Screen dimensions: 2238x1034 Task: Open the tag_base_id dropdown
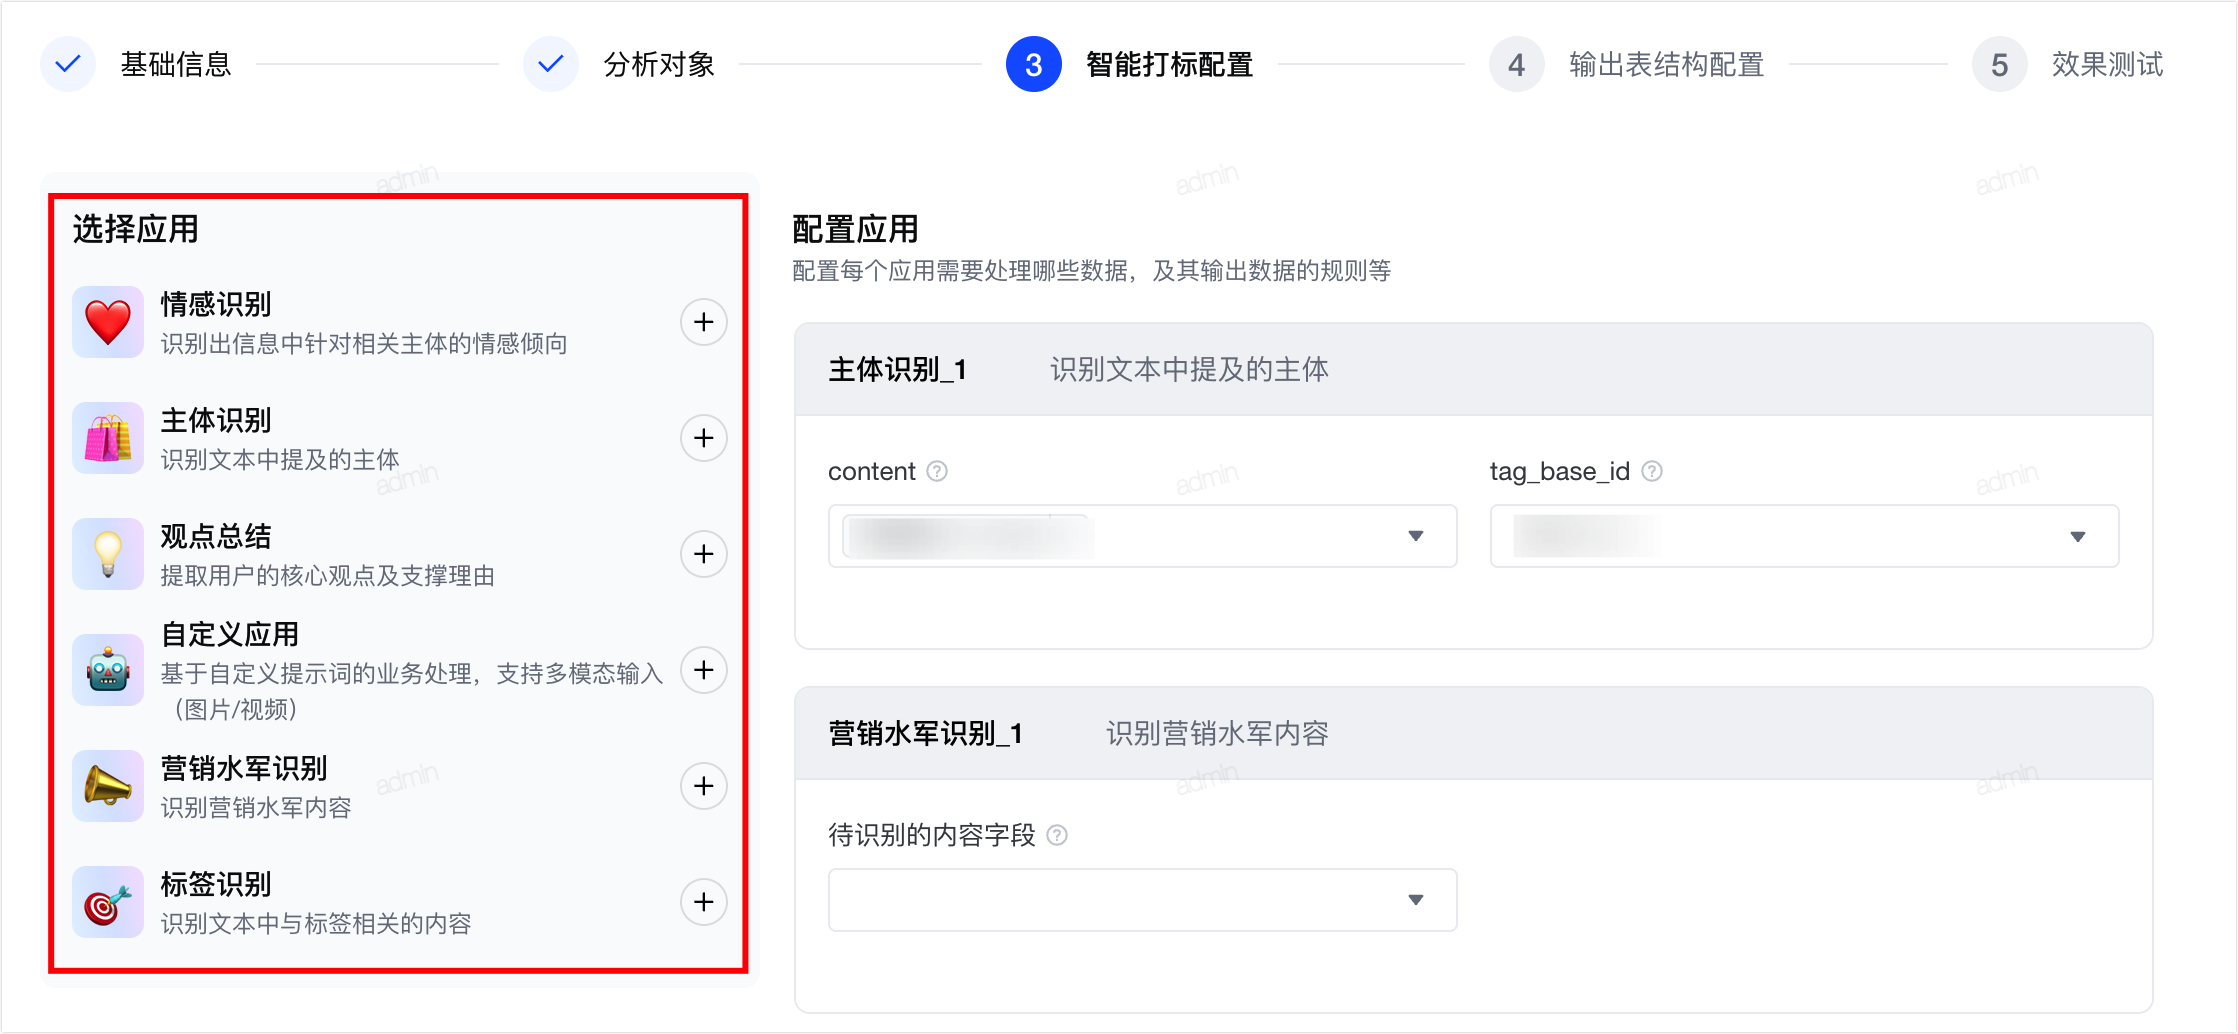click(x=1804, y=536)
